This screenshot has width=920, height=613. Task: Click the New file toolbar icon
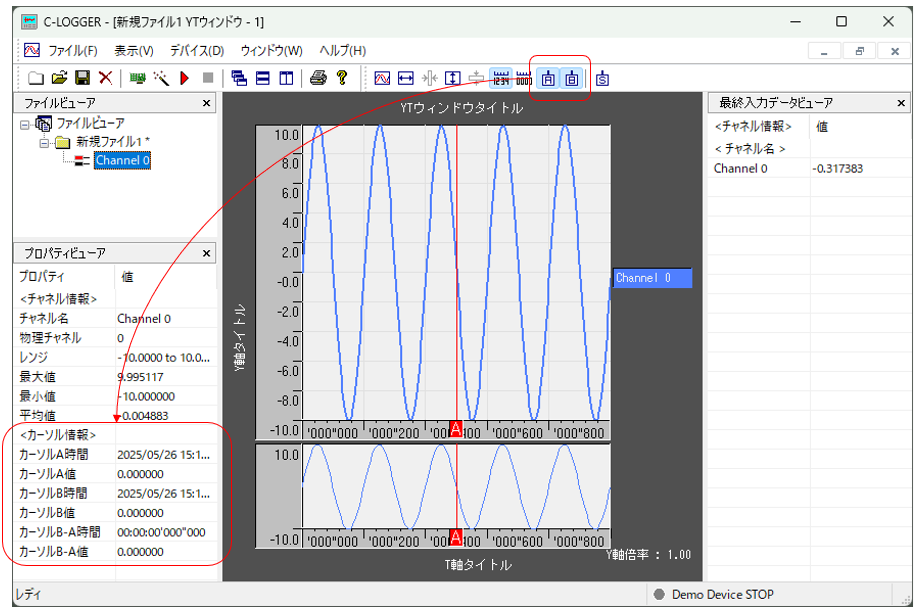click(x=35, y=78)
